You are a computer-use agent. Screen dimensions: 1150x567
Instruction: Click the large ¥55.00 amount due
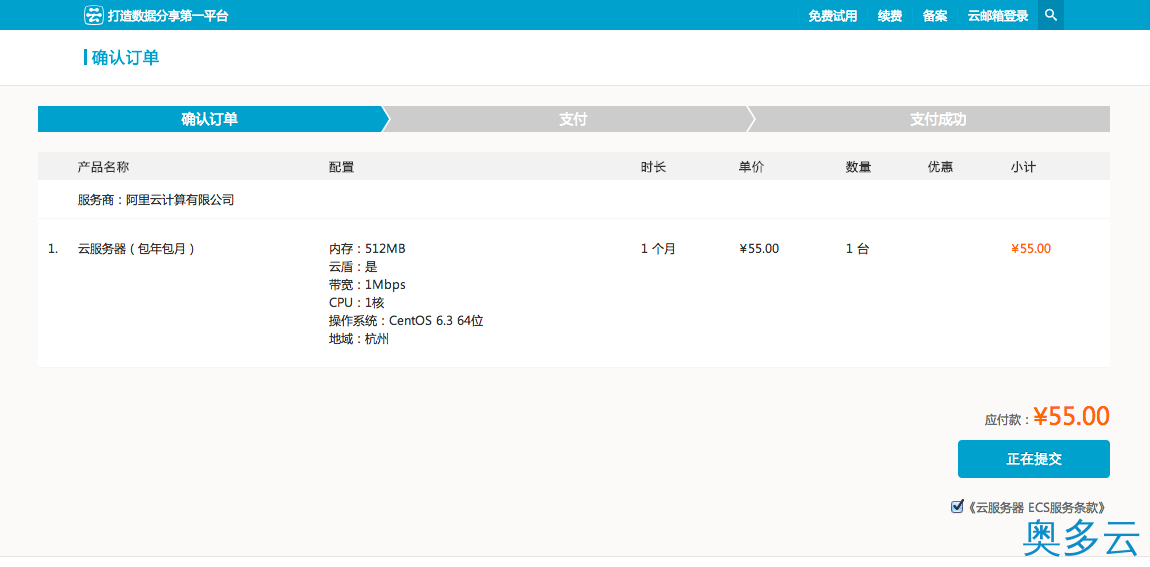click(1072, 417)
